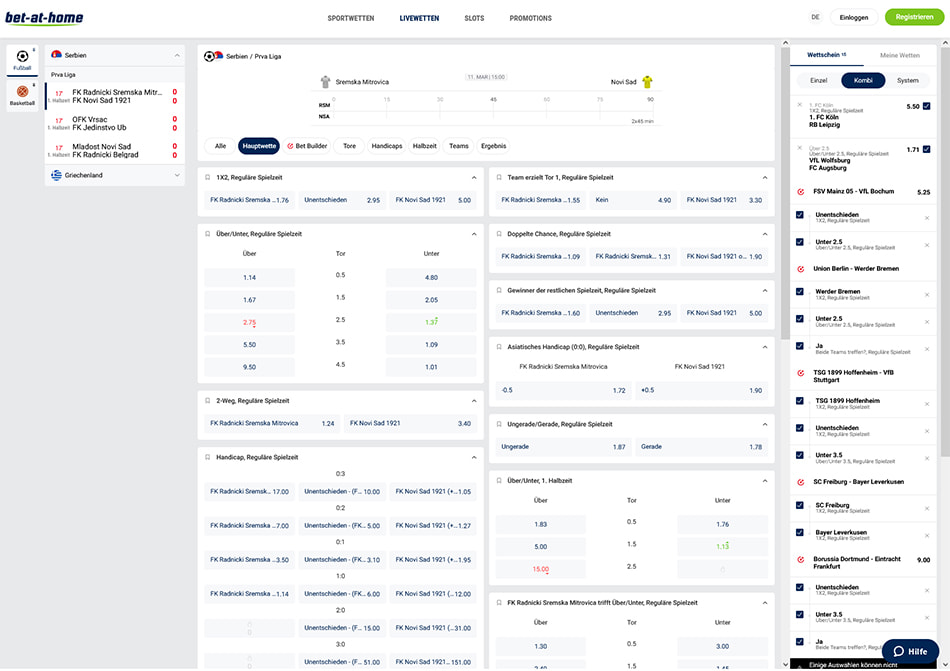Bookmark the 2-Weg, Reguläre Spielzeit market
Viewport: 950px width, 671px height.
(208, 401)
